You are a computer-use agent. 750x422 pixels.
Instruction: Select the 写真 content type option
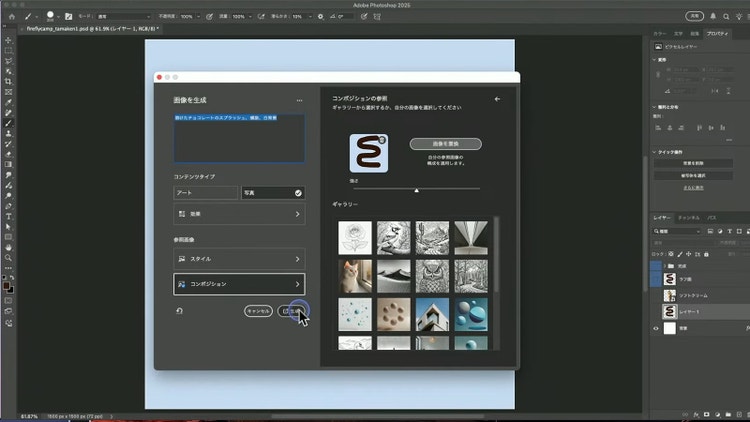point(273,193)
